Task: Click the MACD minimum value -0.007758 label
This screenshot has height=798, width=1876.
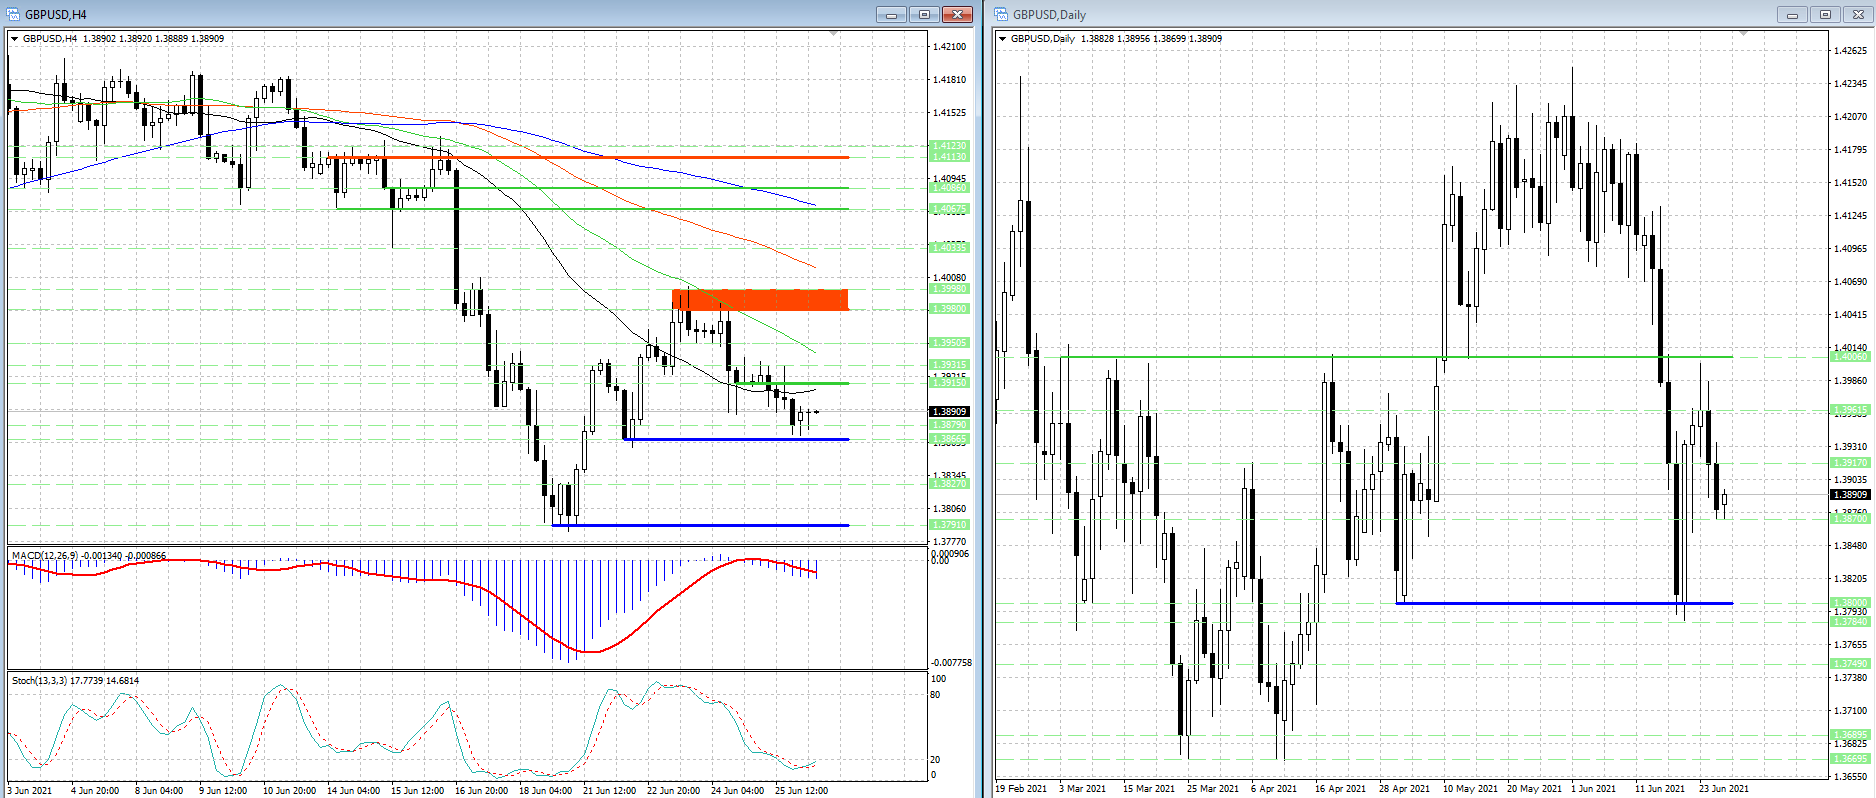Action: point(951,663)
